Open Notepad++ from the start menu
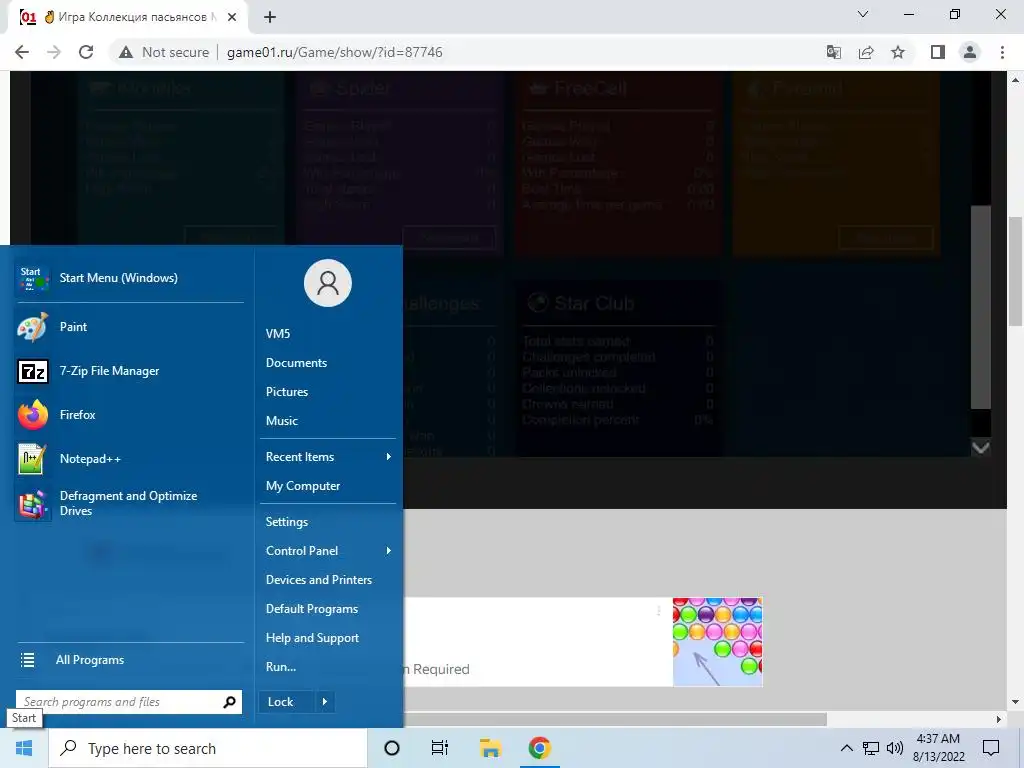Viewport: 1024px width, 768px height. 129,458
